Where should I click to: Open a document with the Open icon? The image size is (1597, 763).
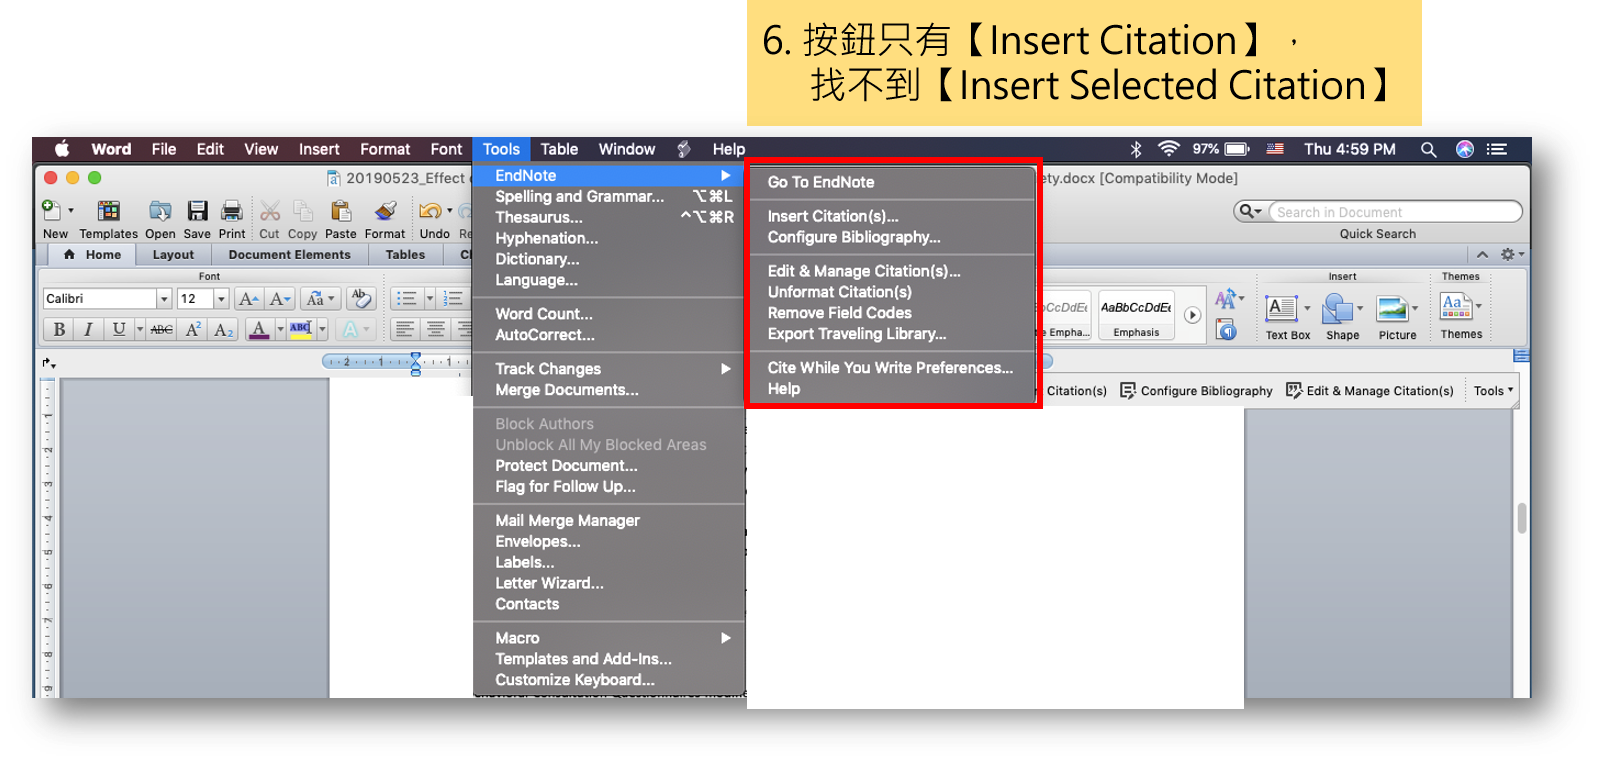click(x=160, y=211)
